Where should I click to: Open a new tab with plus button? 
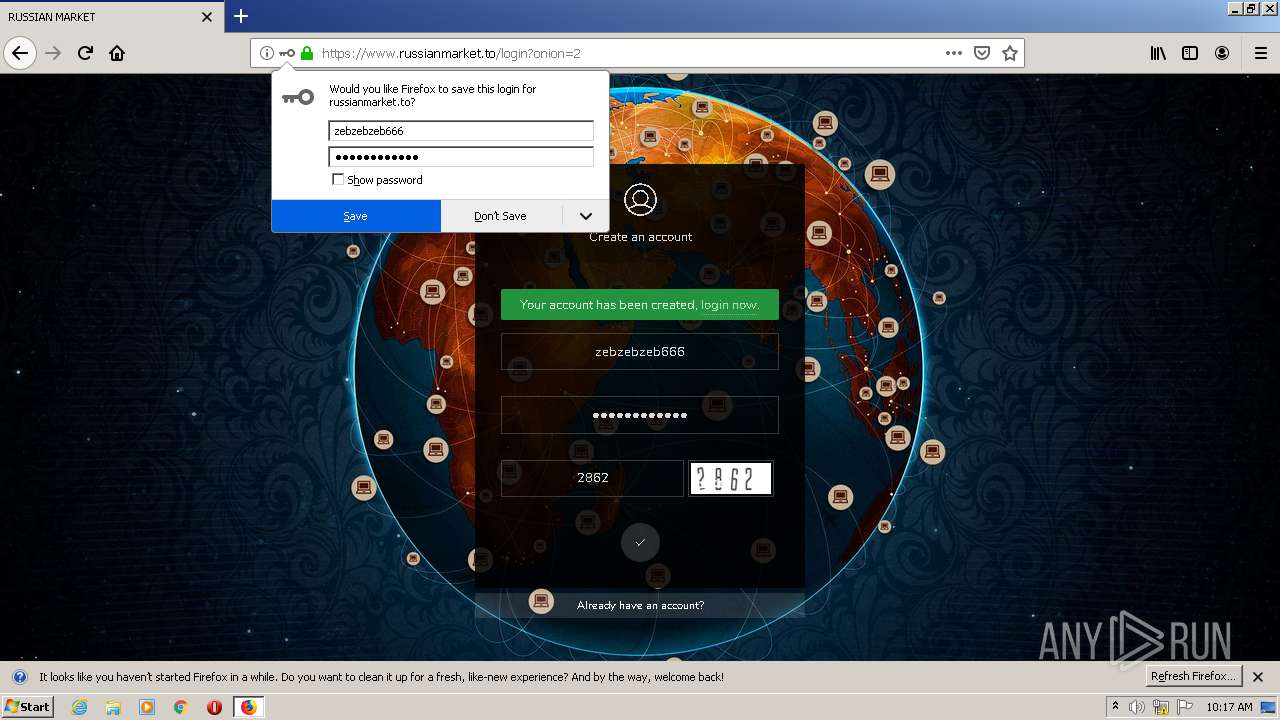click(241, 16)
